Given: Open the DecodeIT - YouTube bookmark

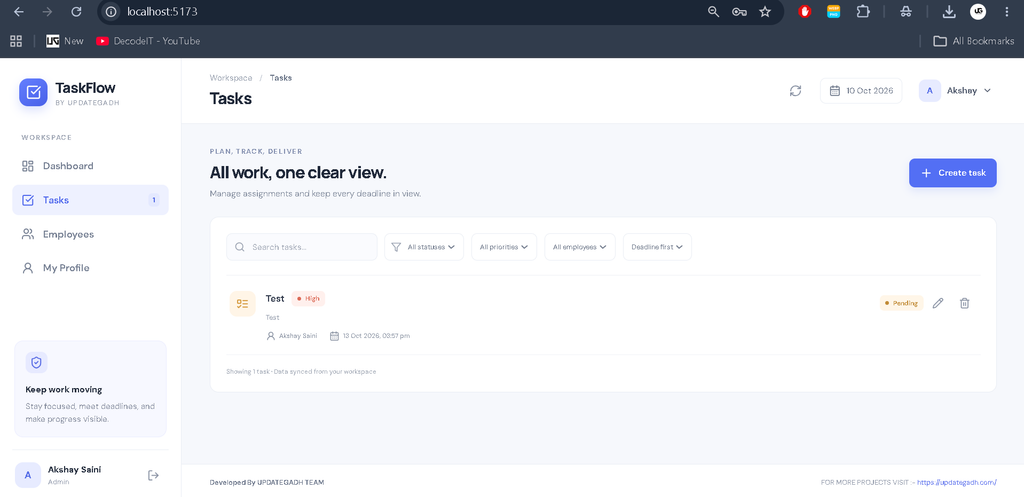Looking at the screenshot, I should (x=148, y=40).
